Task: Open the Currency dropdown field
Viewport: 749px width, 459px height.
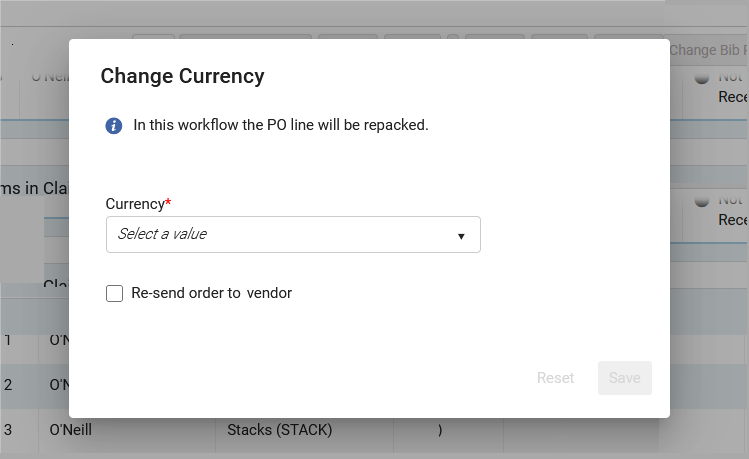Action: (292, 234)
